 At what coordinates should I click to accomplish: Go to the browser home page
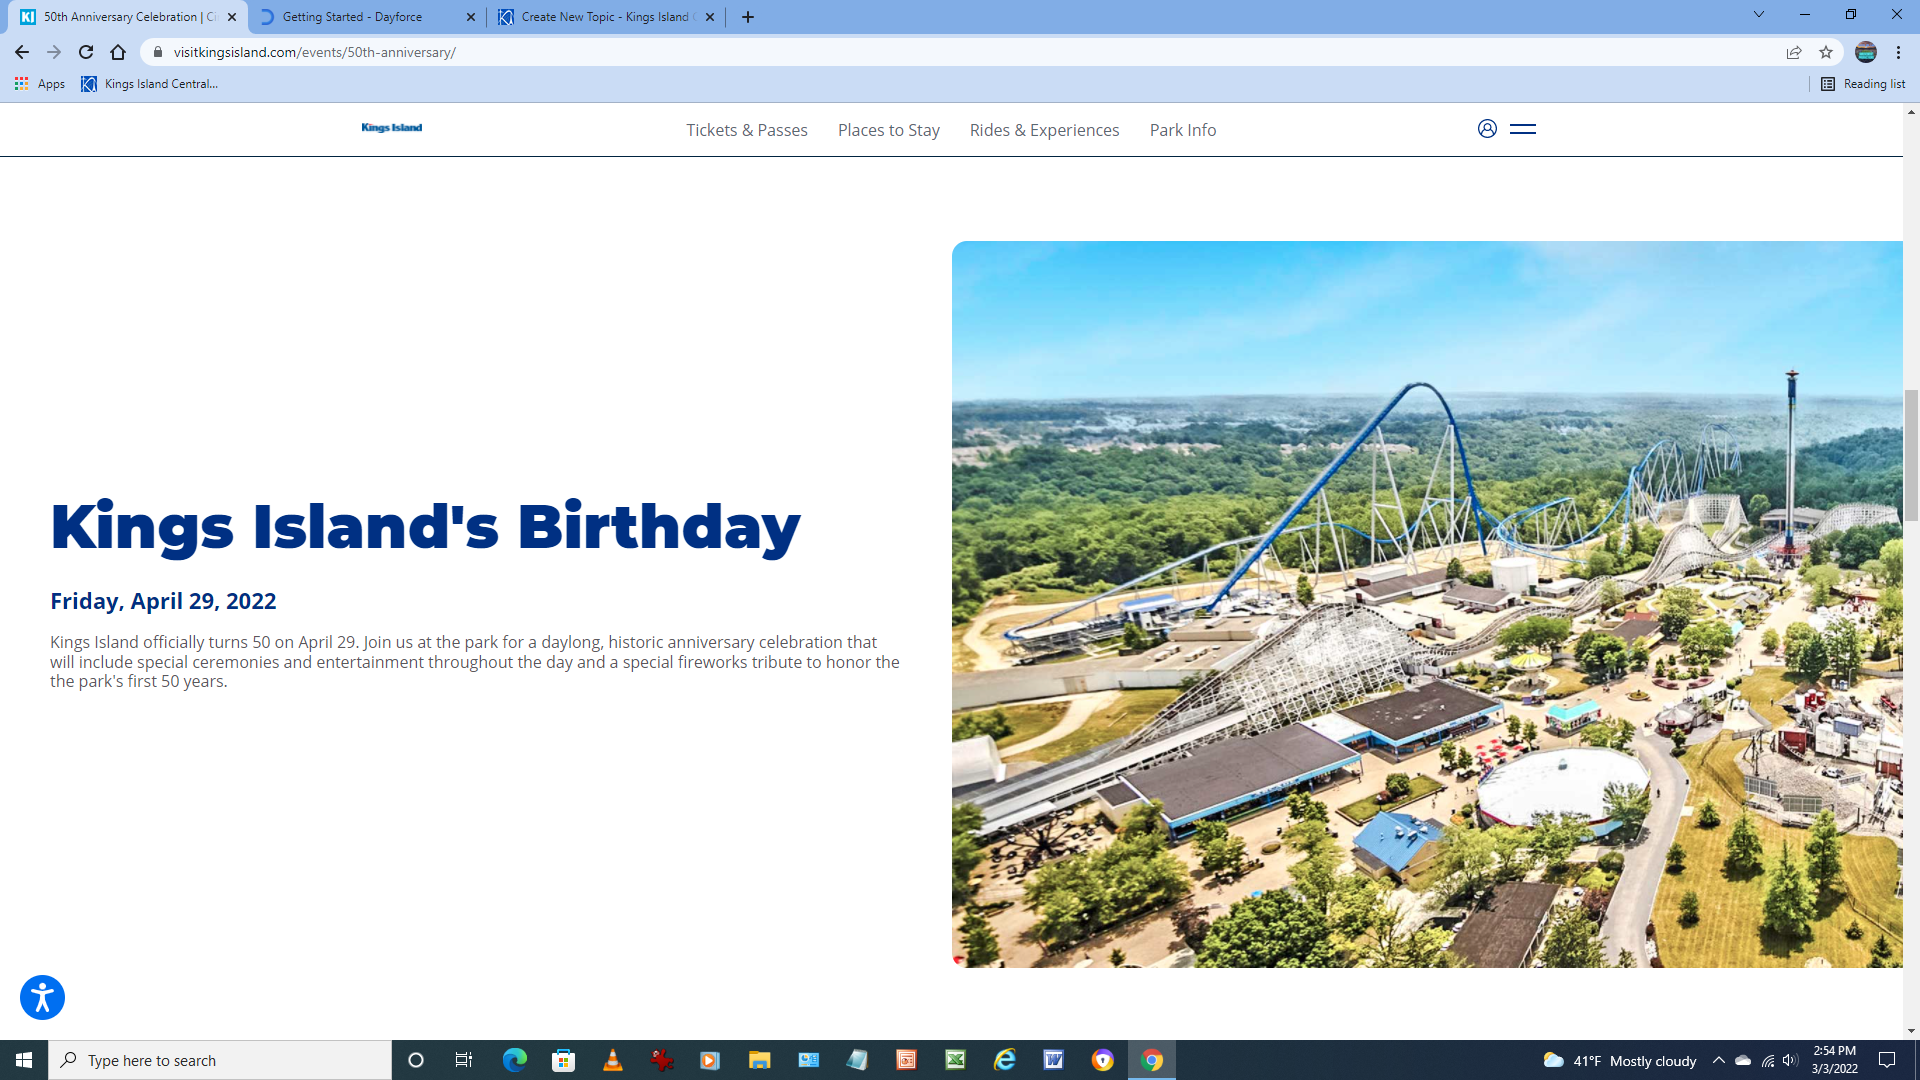pyautogui.click(x=118, y=52)
